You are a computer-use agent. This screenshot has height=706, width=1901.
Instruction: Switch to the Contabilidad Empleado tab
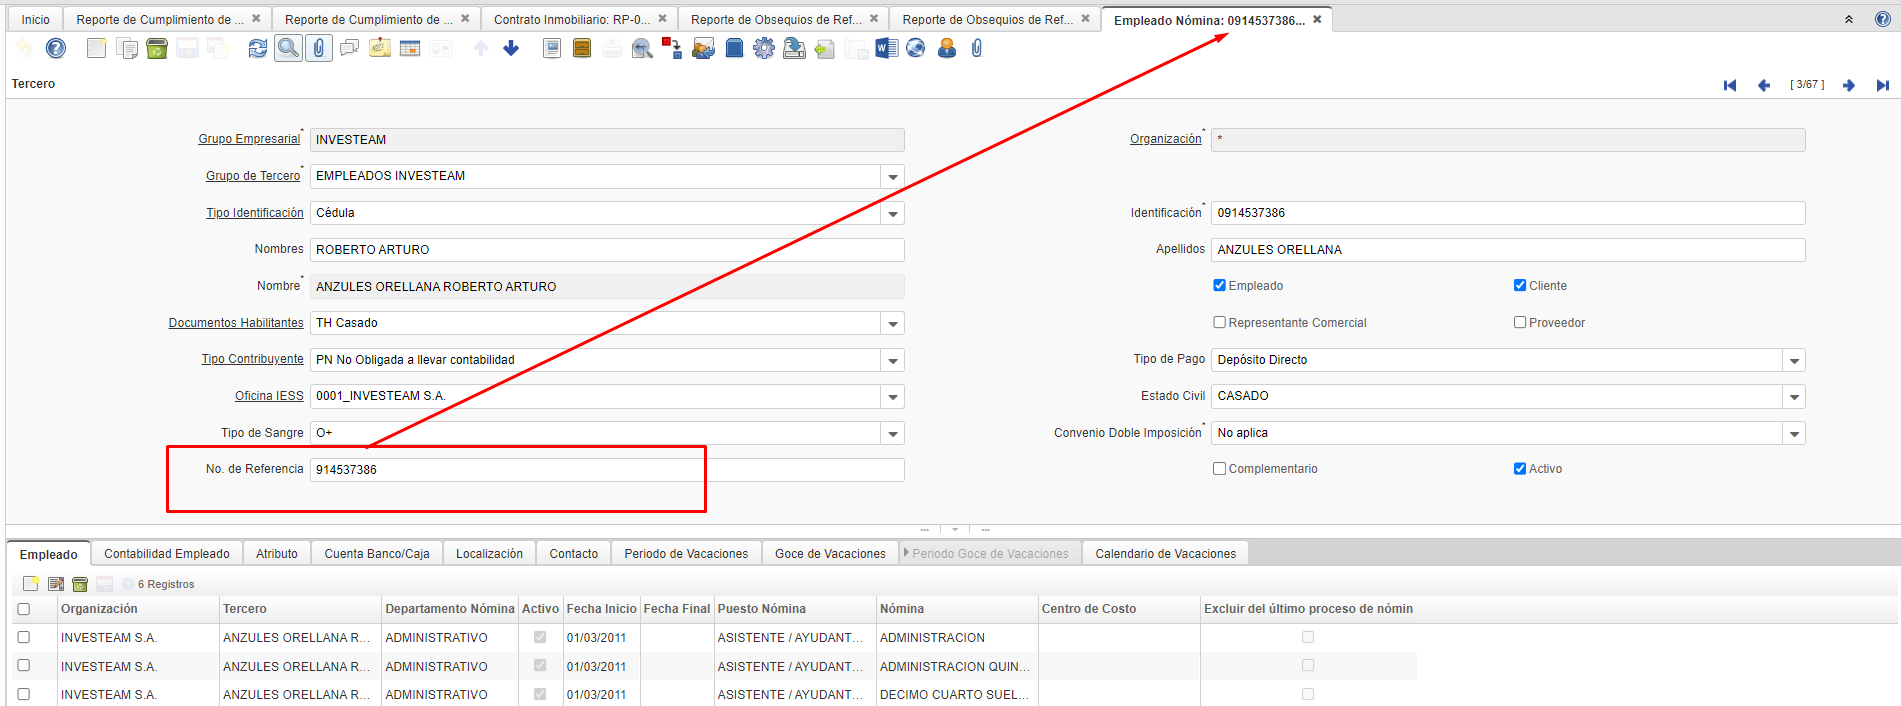point(167,554)
